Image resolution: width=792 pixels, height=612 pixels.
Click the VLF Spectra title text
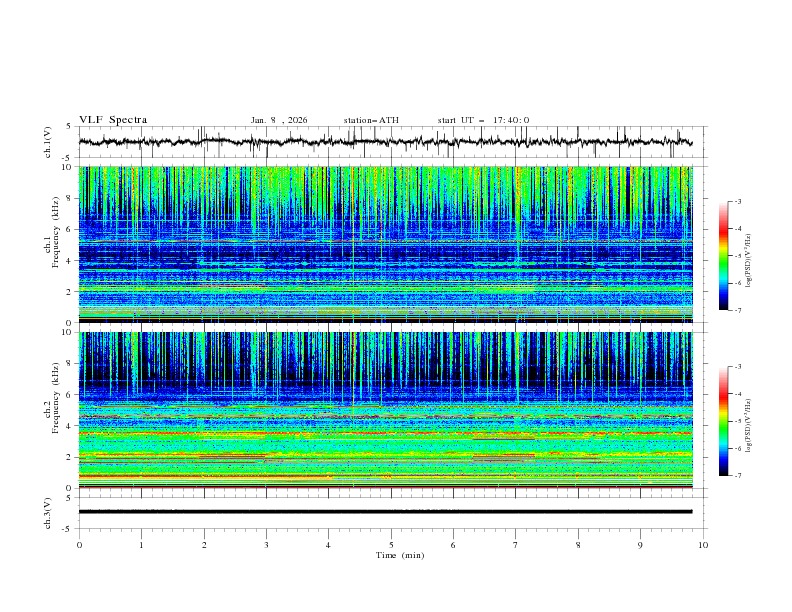[x=113, y=120]
